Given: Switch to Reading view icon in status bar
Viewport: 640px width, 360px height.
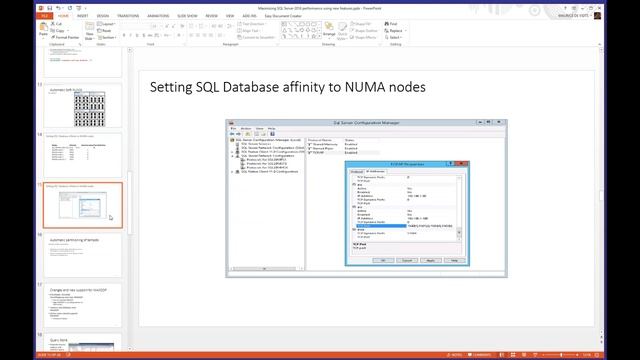Looking at the screenshot, I should pyautogui.click(x=524, y=355).
